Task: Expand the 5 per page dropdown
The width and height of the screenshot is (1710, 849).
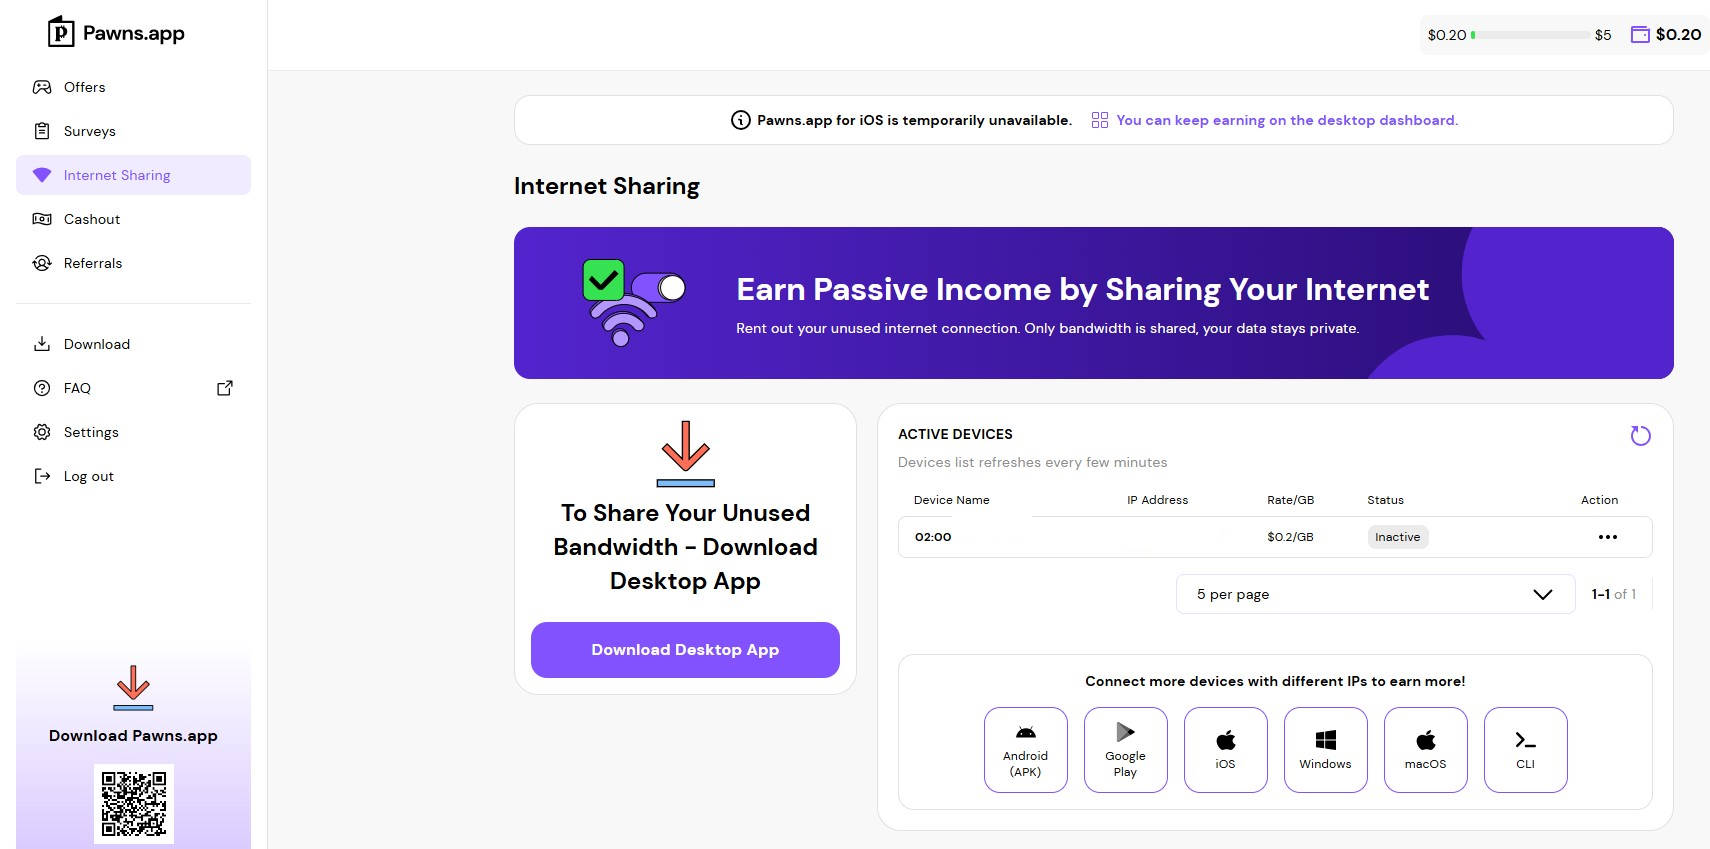Action: coord(1375,594)
